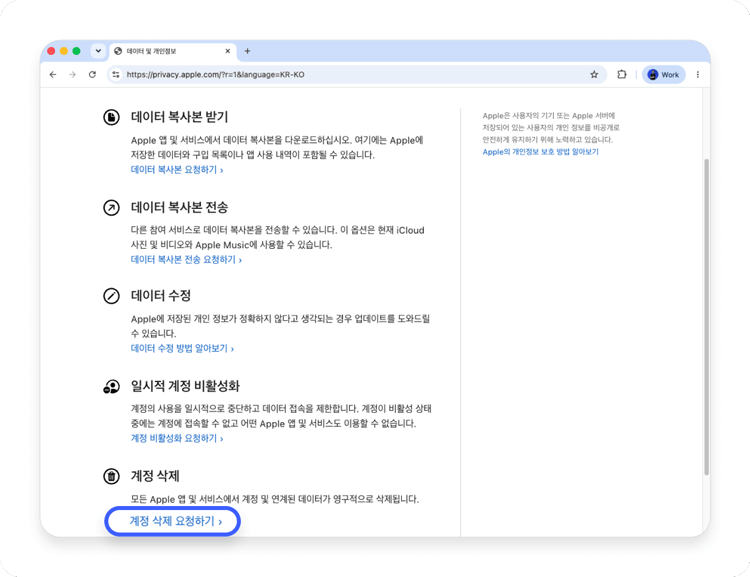Go back to the previous page
Viewport: 750px width, 577px height.
click(x=53, y=75)
